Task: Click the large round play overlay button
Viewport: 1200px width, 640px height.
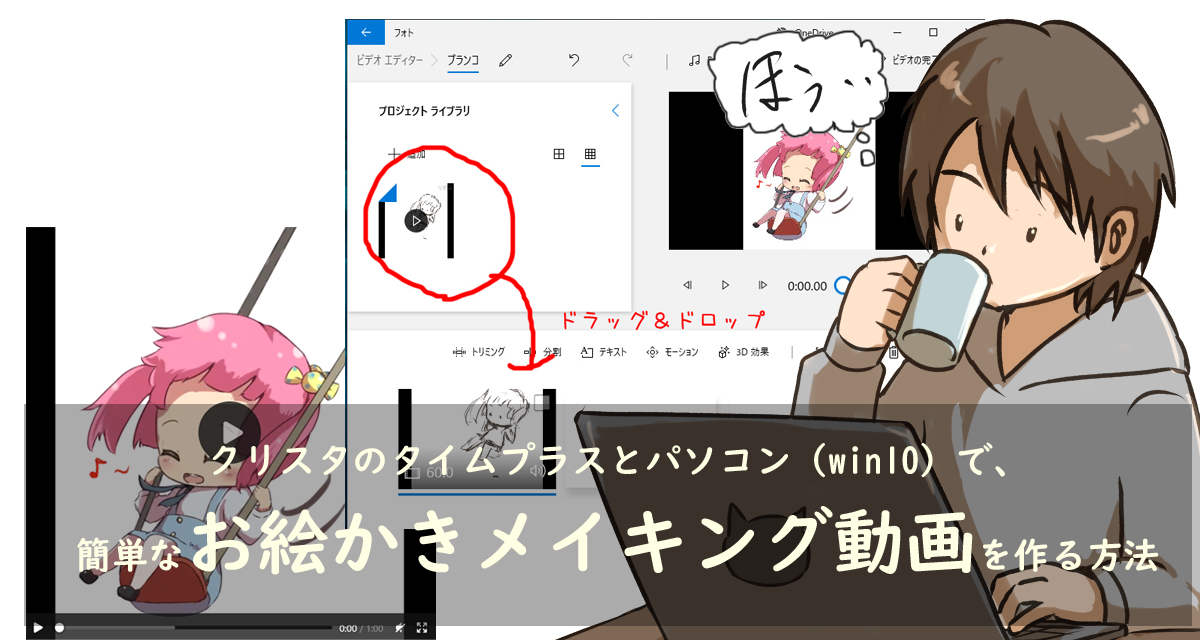Action: click(229, 433)
